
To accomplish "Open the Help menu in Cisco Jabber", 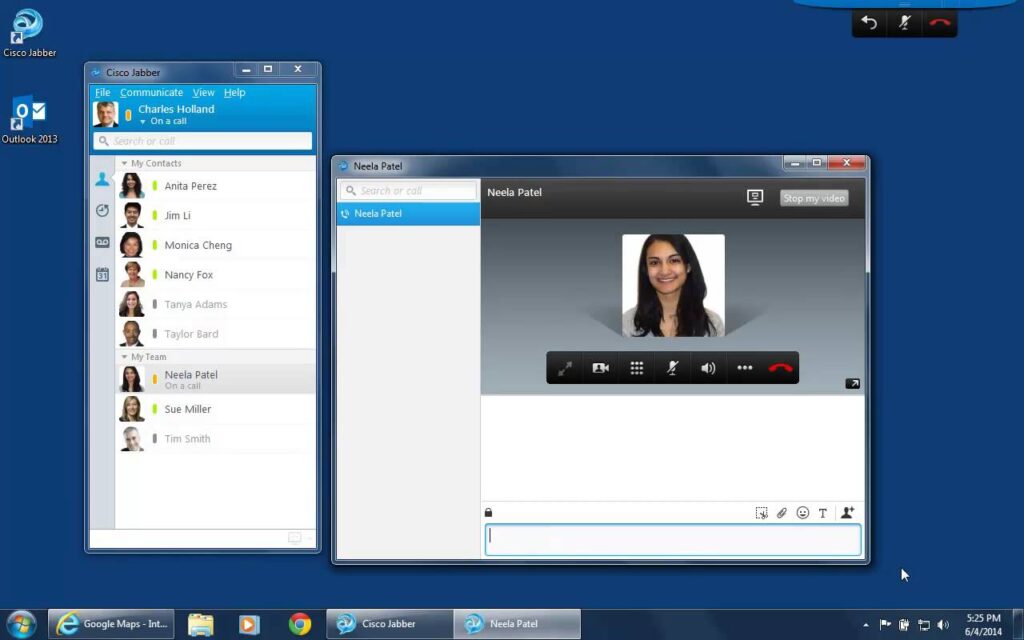I will click(234, 93).
